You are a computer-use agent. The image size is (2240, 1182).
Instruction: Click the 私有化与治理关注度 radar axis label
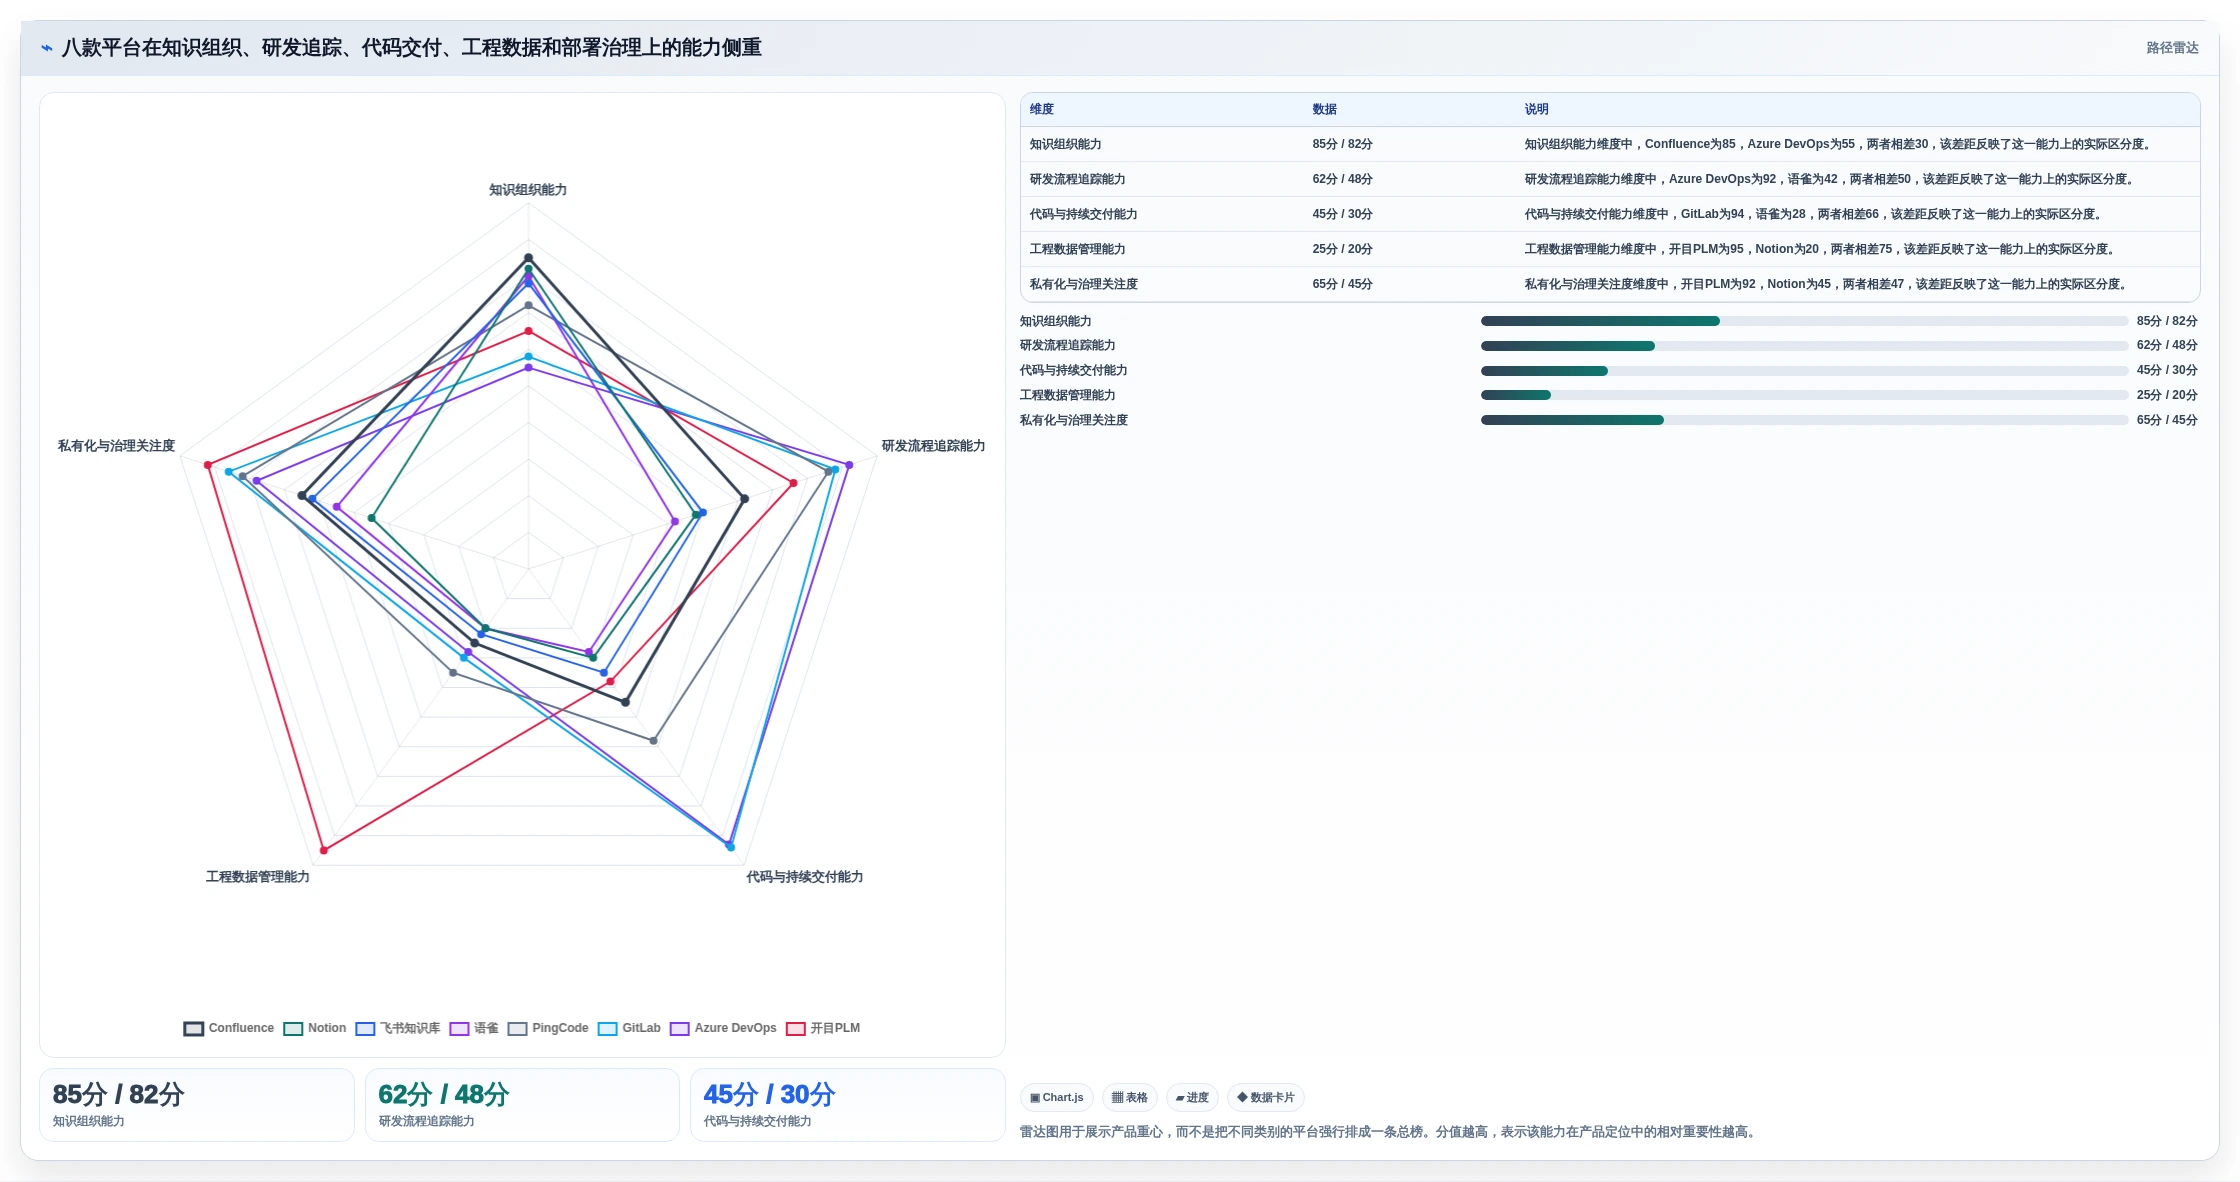(116, 446)
